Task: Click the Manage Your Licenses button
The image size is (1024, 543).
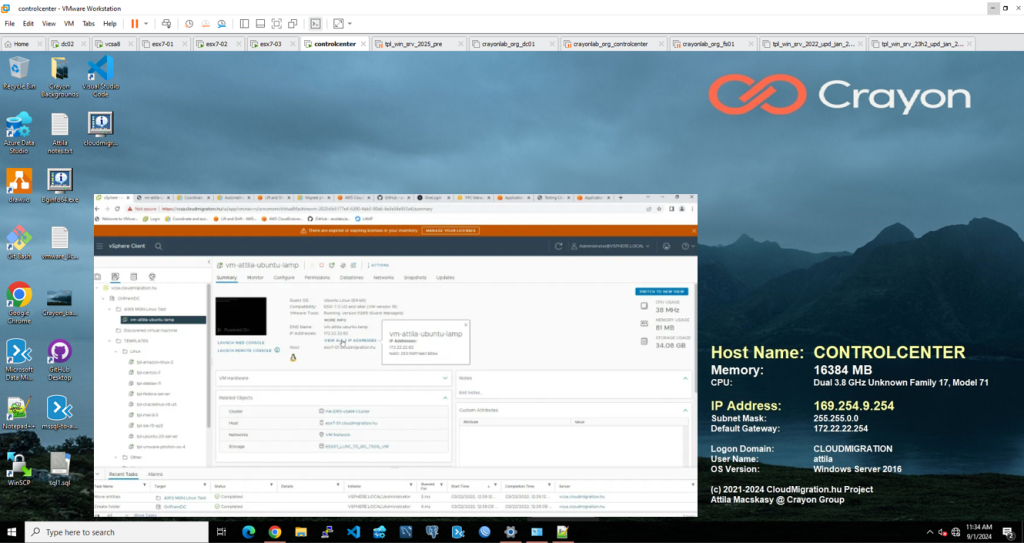Action: (450, 230)
